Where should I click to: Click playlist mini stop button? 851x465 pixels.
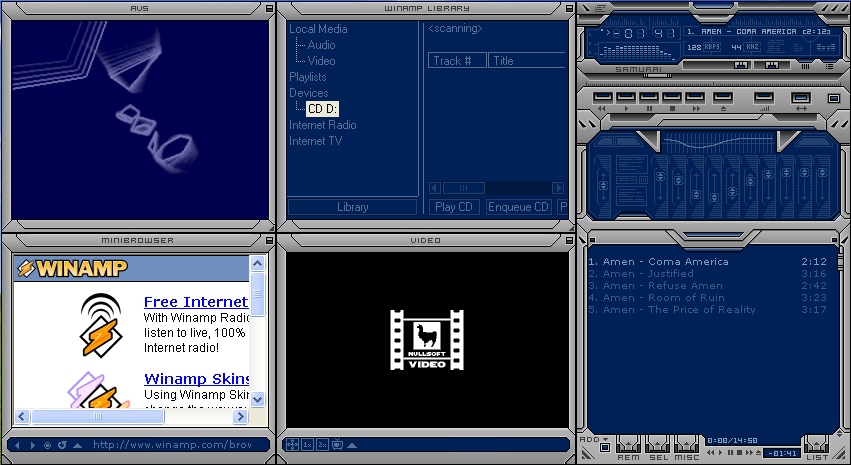(739, 453)
